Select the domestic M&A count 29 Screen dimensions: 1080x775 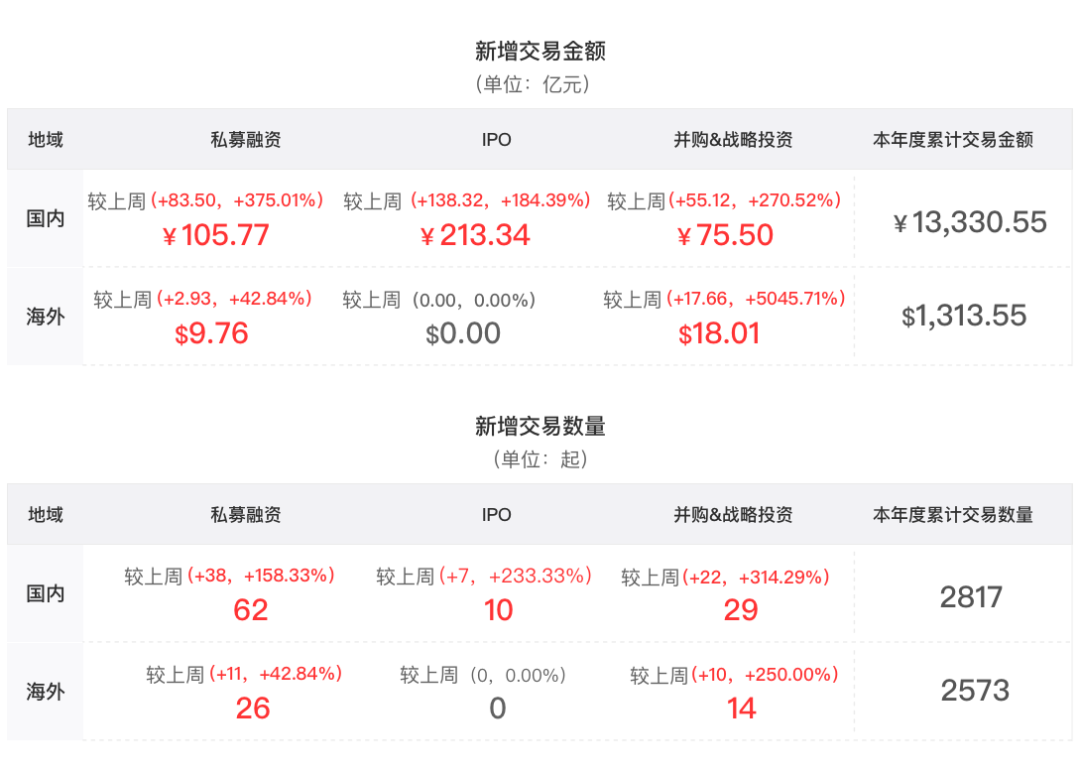point(741,610)
